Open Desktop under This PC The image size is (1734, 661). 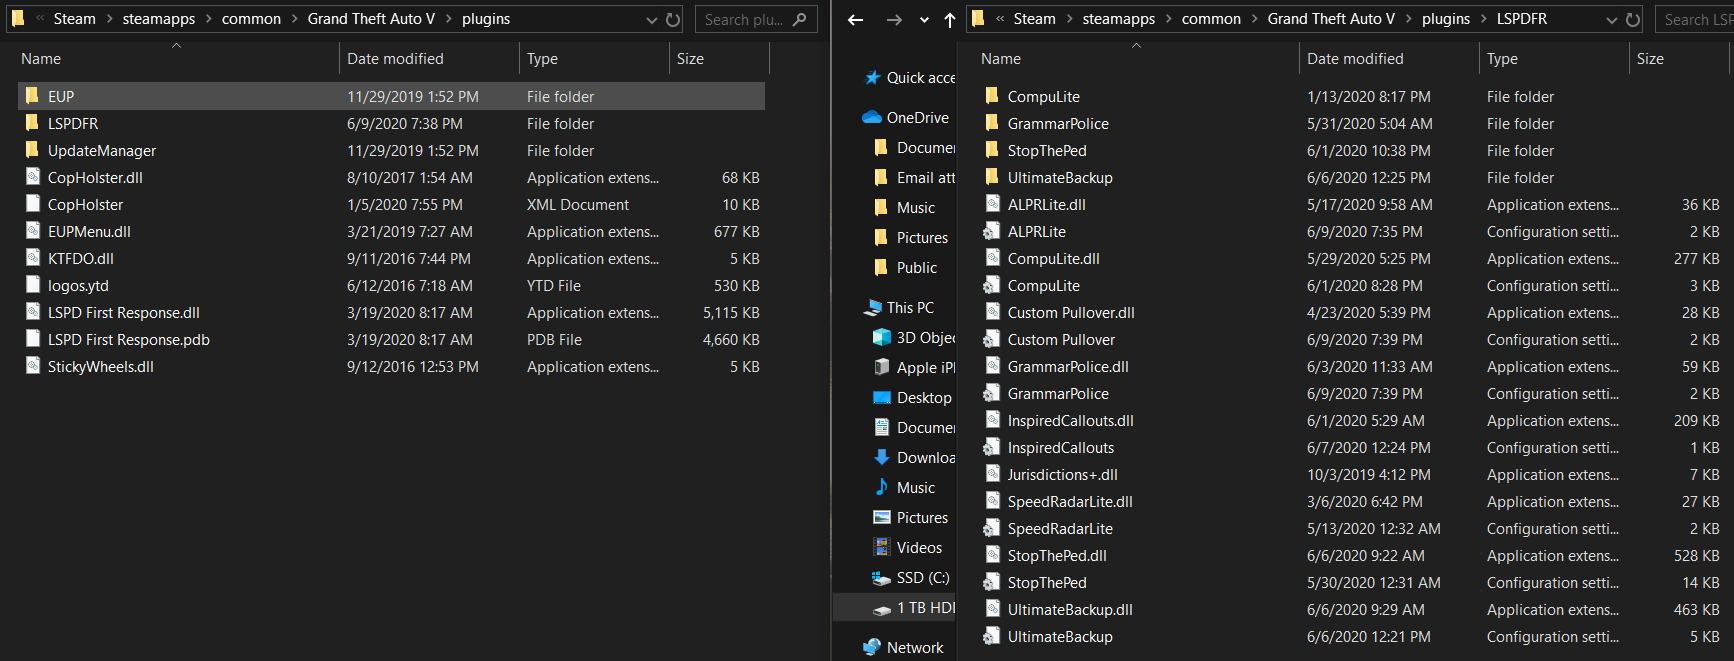click(x=912, y=397)
